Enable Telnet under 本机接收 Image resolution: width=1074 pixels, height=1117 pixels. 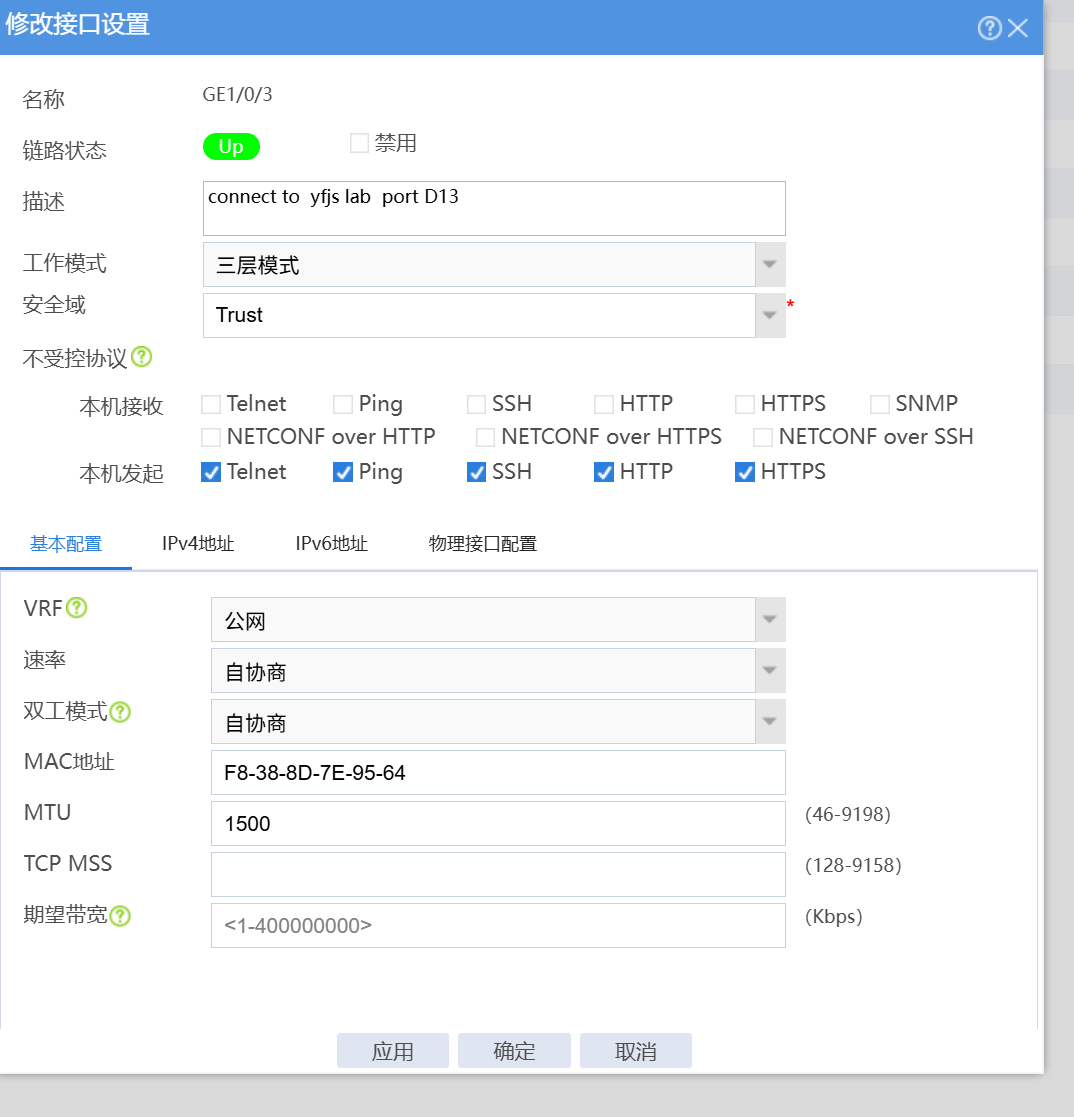pyautogui.click(x=211, y=404)
